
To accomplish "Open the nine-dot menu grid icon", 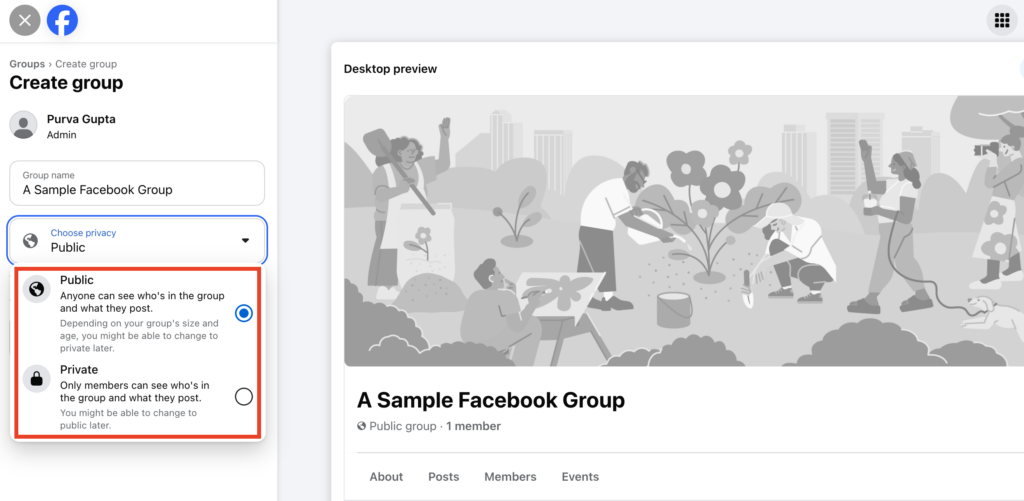I will coord(1001,20).
